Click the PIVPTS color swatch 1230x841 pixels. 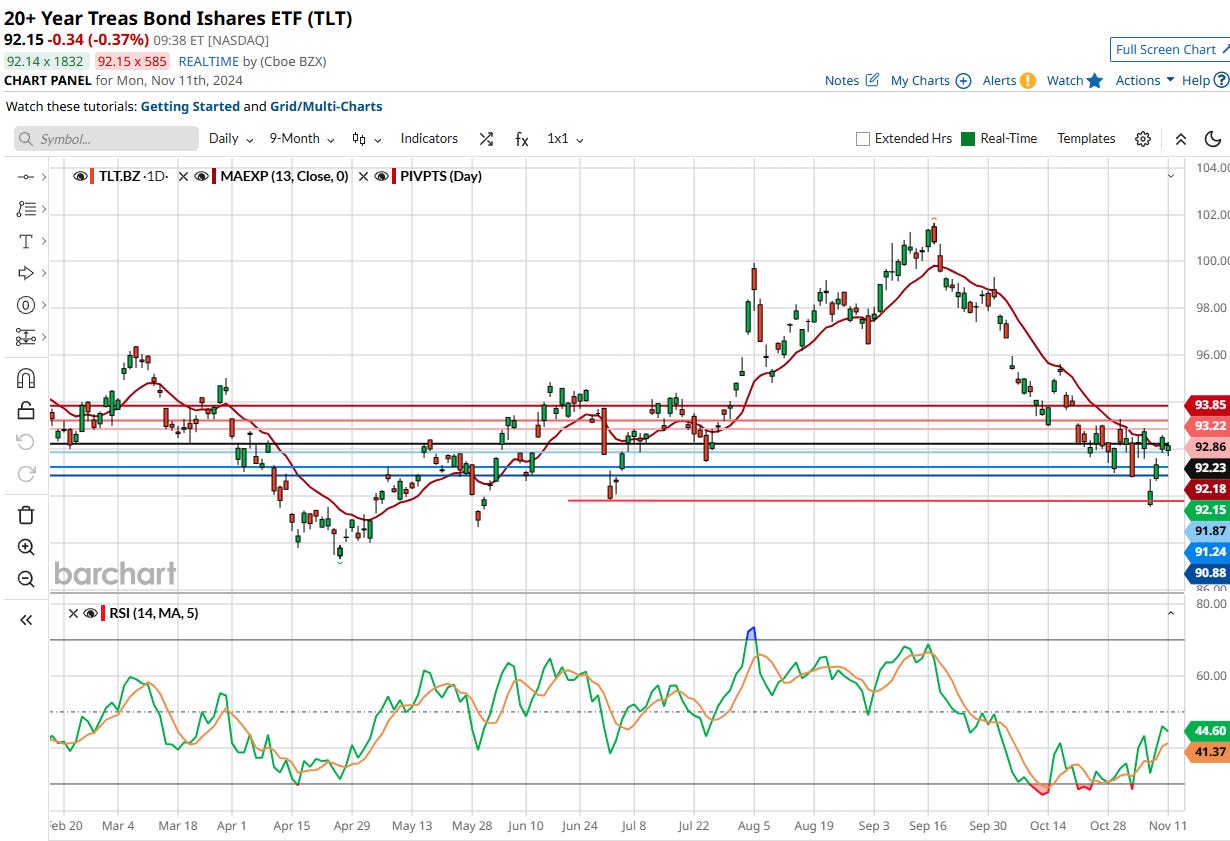(396, 176)
